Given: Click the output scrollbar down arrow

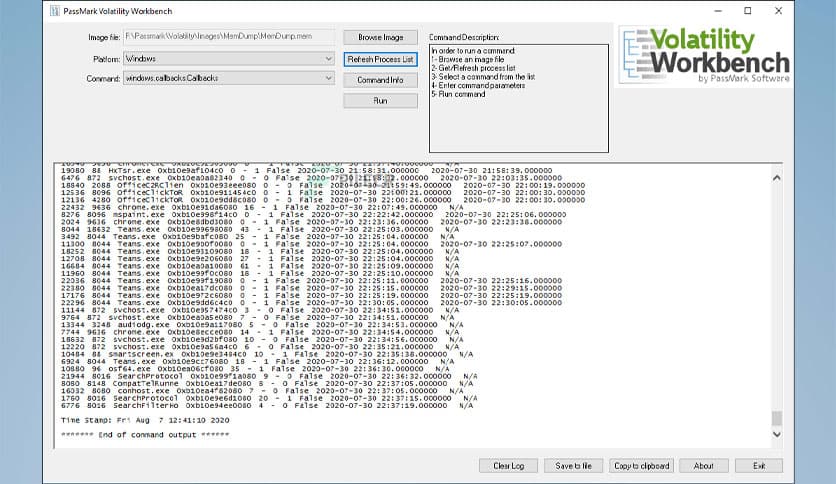Looking at the screenshot, I should (777, 434).
